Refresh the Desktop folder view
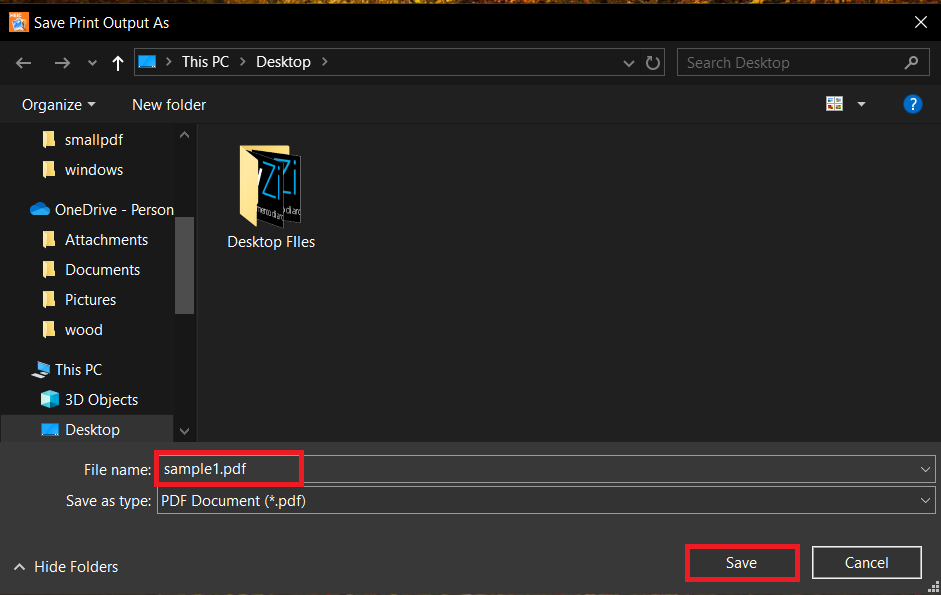The height and width of the screenshot is (595, 941). pos(653,62)
